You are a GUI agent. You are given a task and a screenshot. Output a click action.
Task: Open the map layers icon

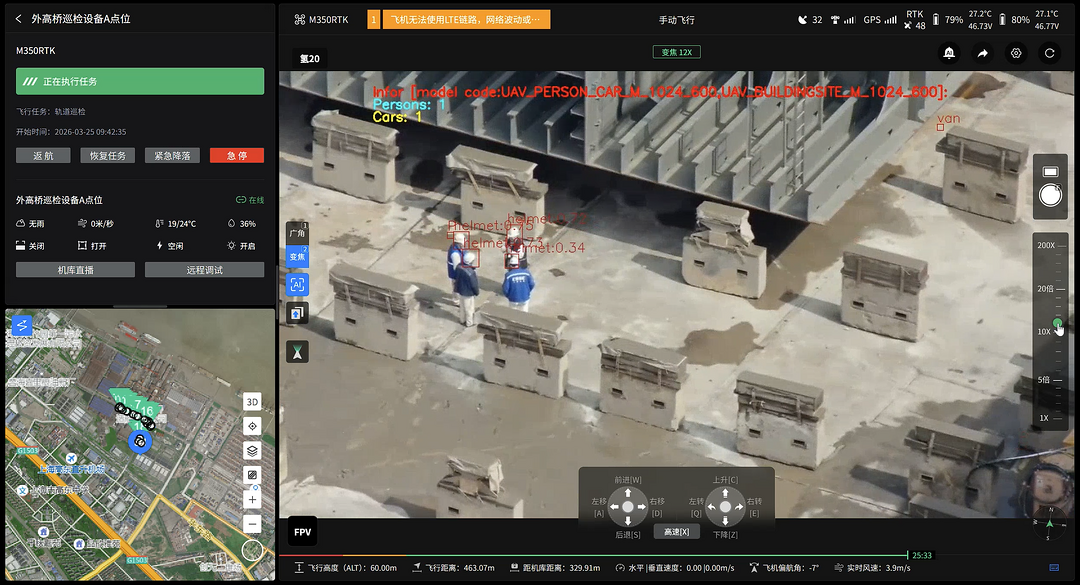253,451
